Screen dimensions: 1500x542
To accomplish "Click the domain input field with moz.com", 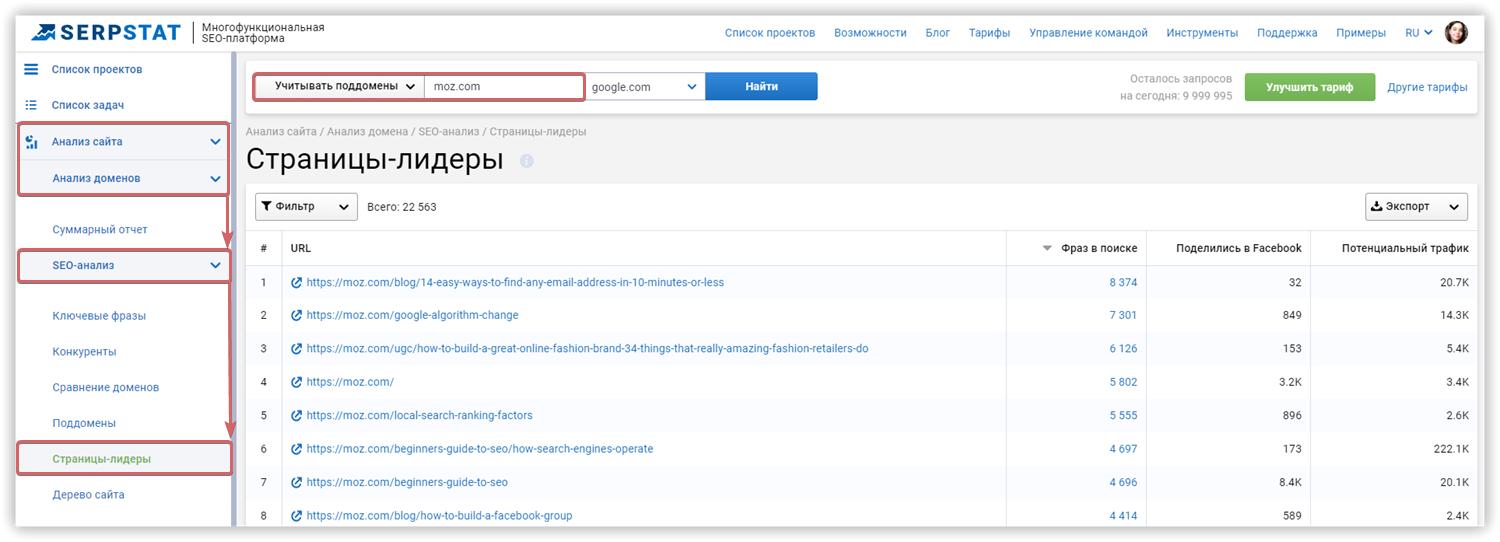I will tap(504, 87).
